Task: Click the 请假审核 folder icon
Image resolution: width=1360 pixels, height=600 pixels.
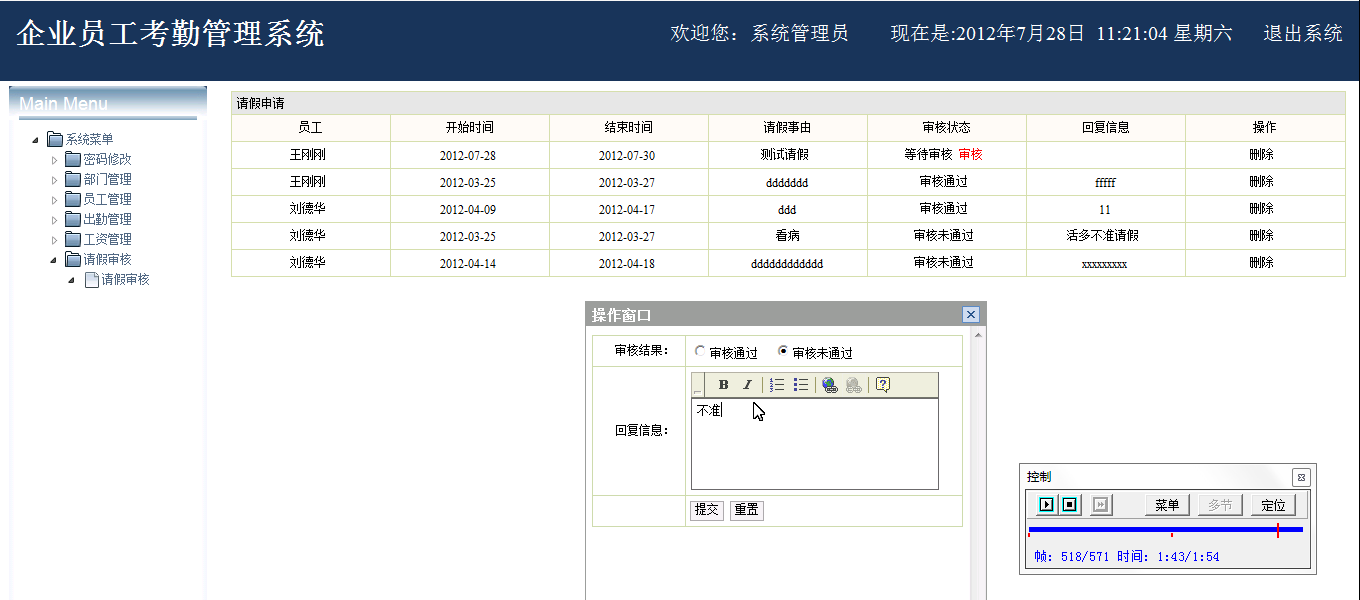Action: [73, 259]
